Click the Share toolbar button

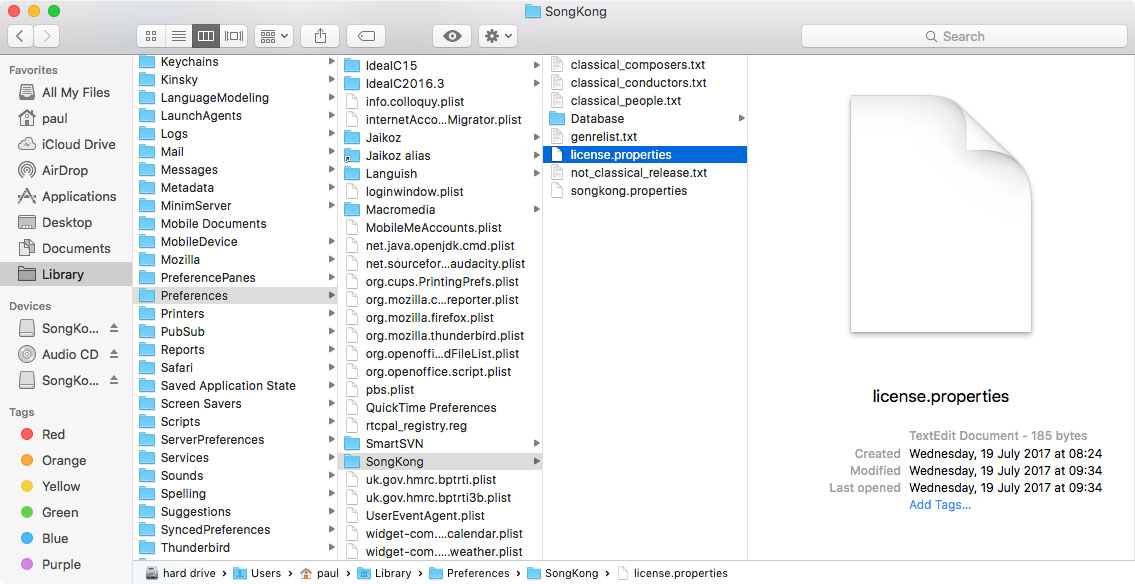click(x=321, y=36)
